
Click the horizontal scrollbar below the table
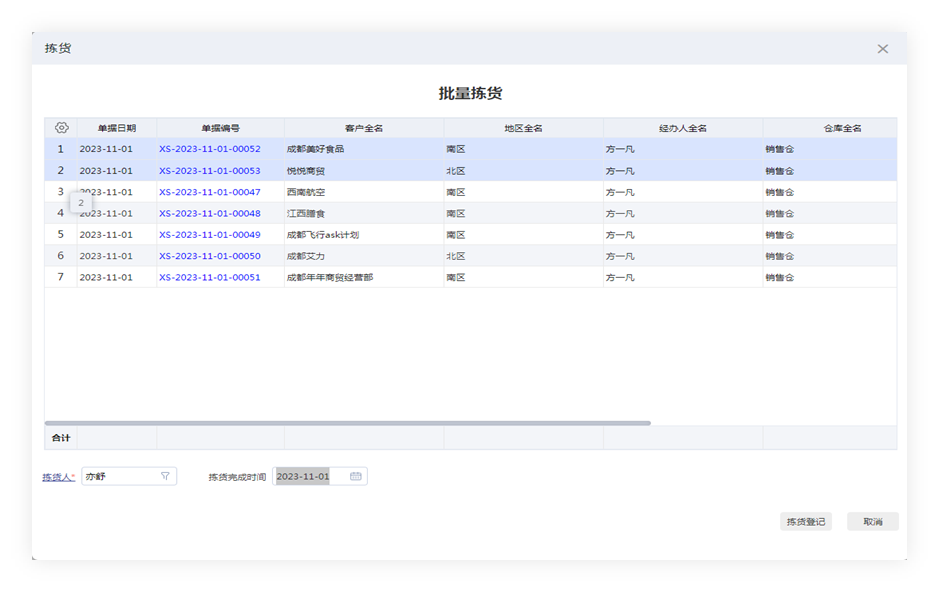pyautogui.click(x=350, y=423)
